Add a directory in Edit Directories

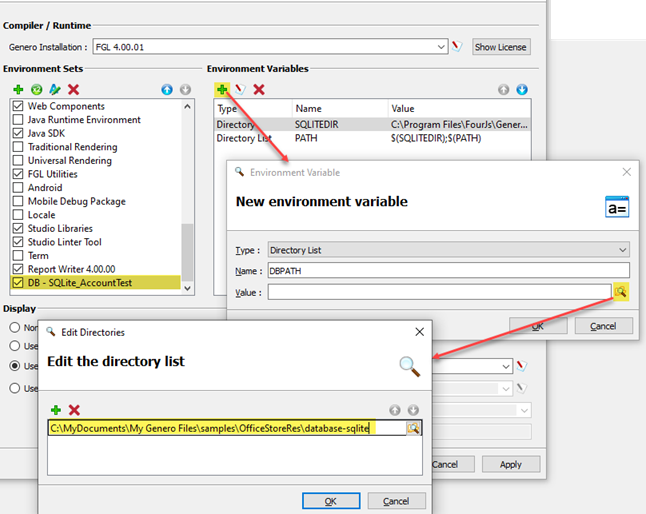(56, 410)
